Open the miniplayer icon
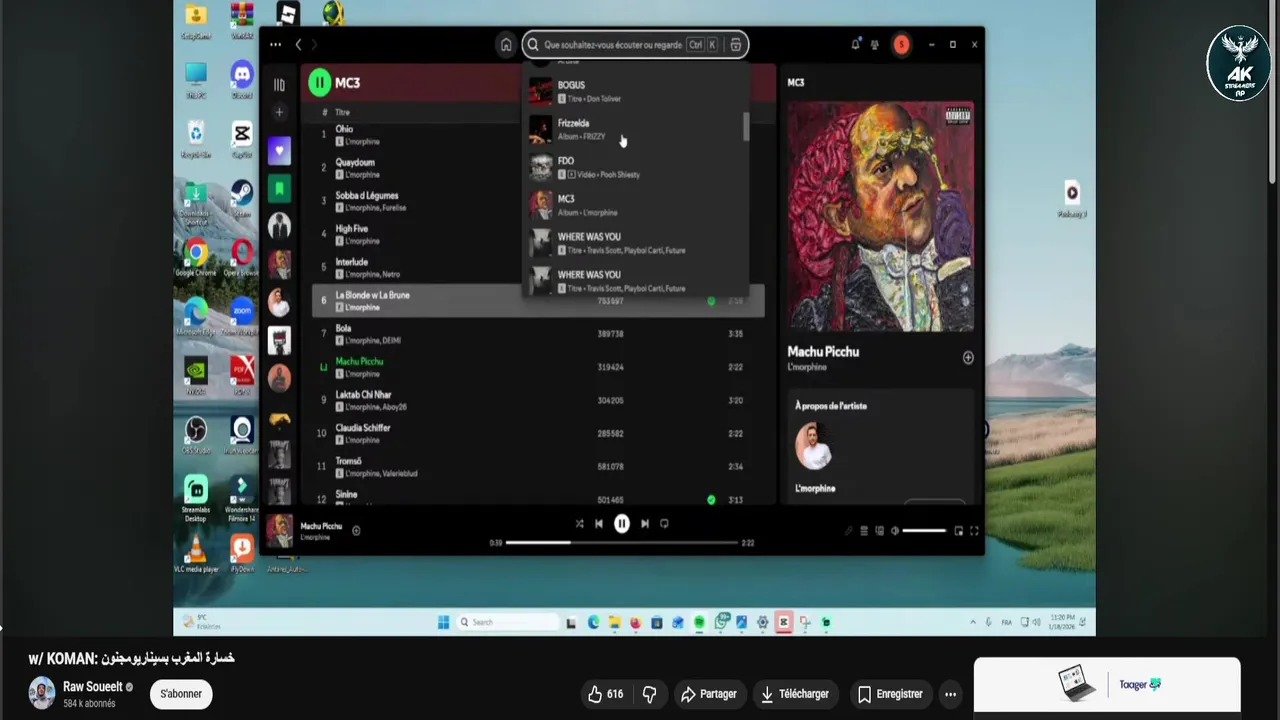 (958, 531)
